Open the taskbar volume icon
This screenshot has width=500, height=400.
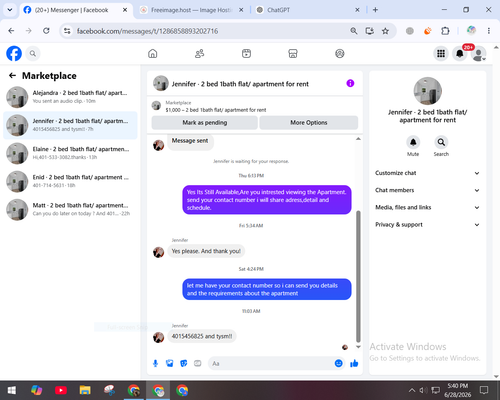[x=423, y=390]
